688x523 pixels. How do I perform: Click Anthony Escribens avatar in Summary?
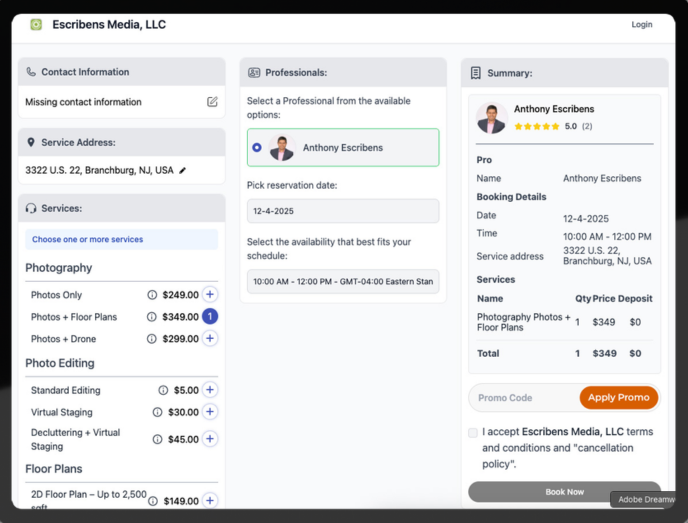tap(491, 118)
